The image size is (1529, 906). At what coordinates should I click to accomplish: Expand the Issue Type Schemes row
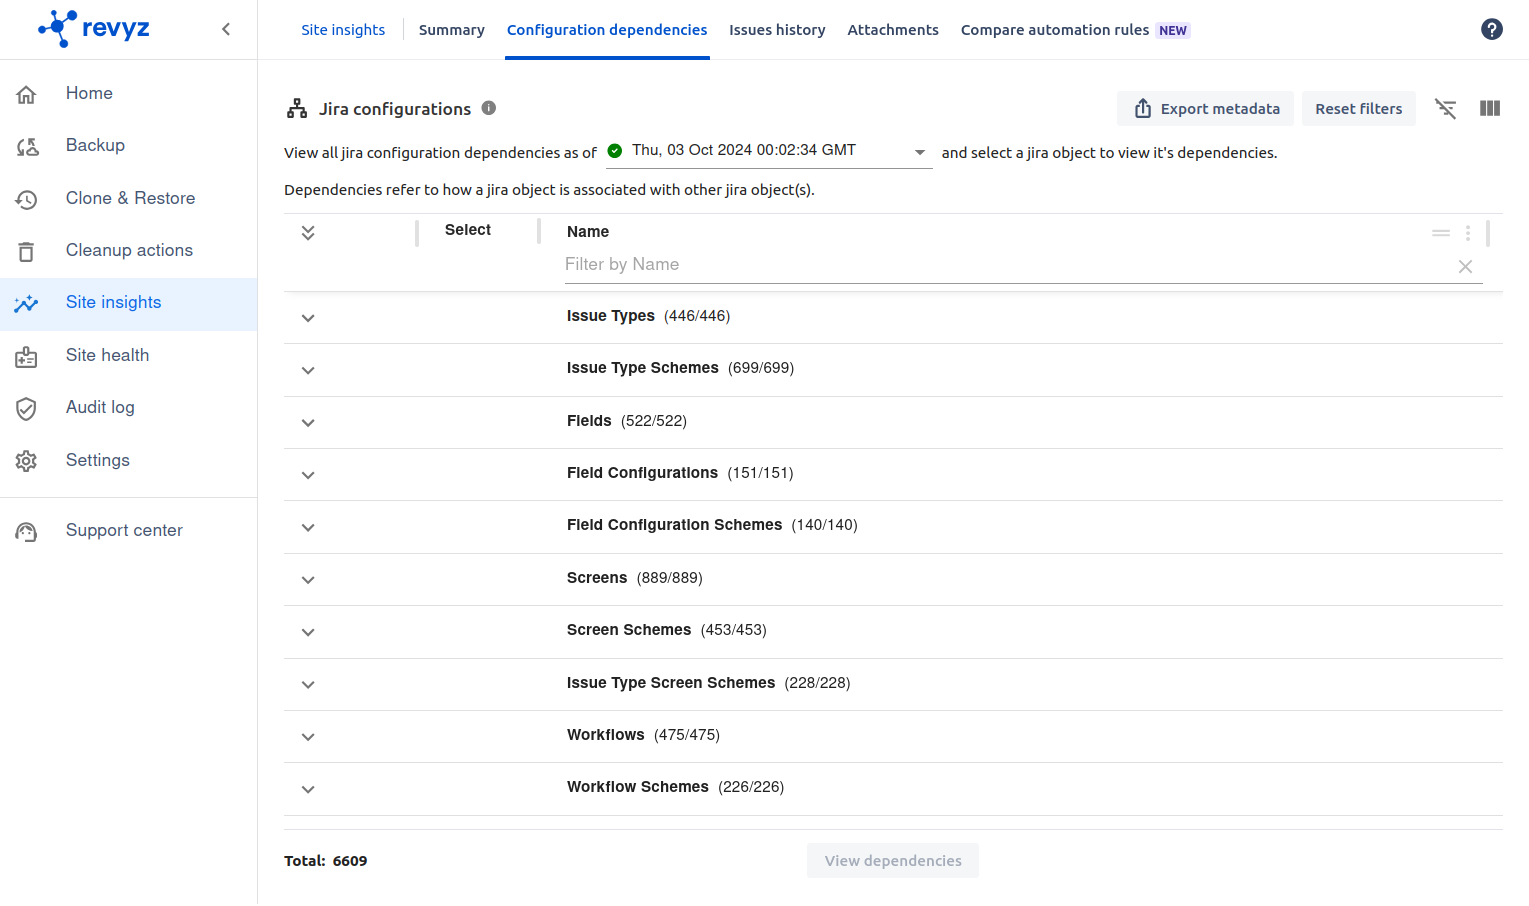(308, 370)
